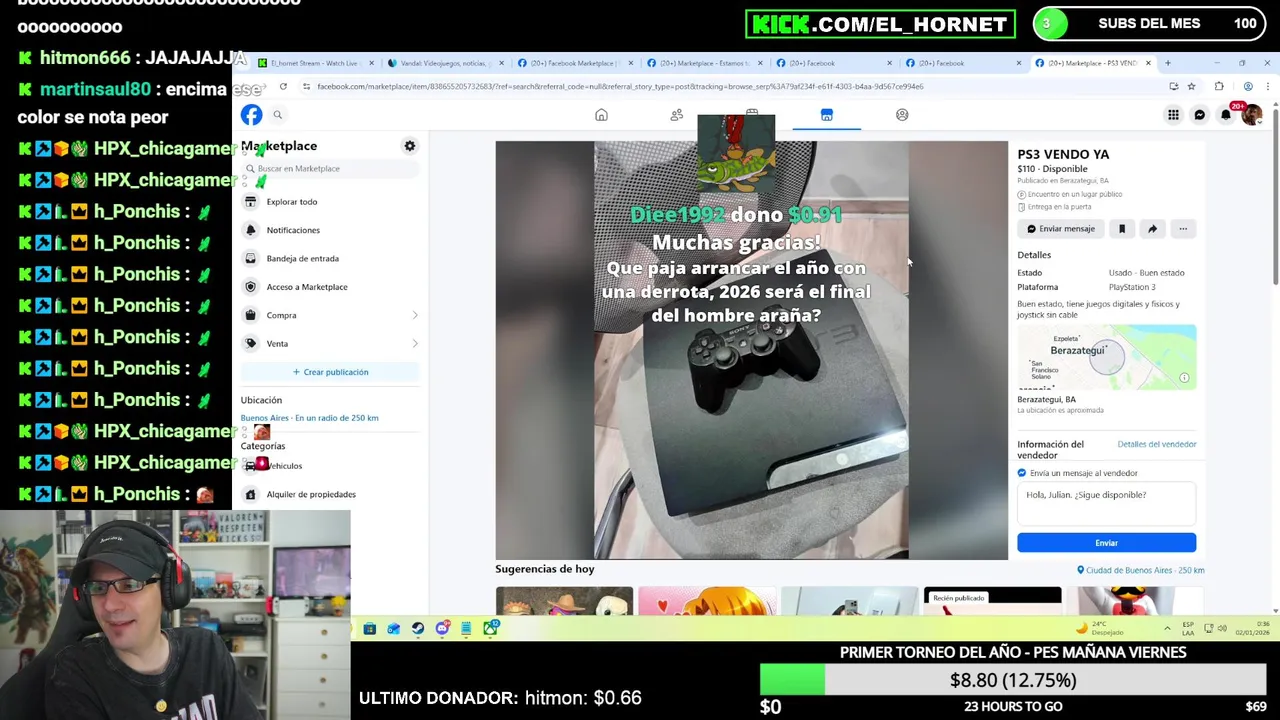Image resolution: width=1280 pixels, height=720 pixels.
Task: Expand the Venta submenu chevron
Action: (415, 344)
